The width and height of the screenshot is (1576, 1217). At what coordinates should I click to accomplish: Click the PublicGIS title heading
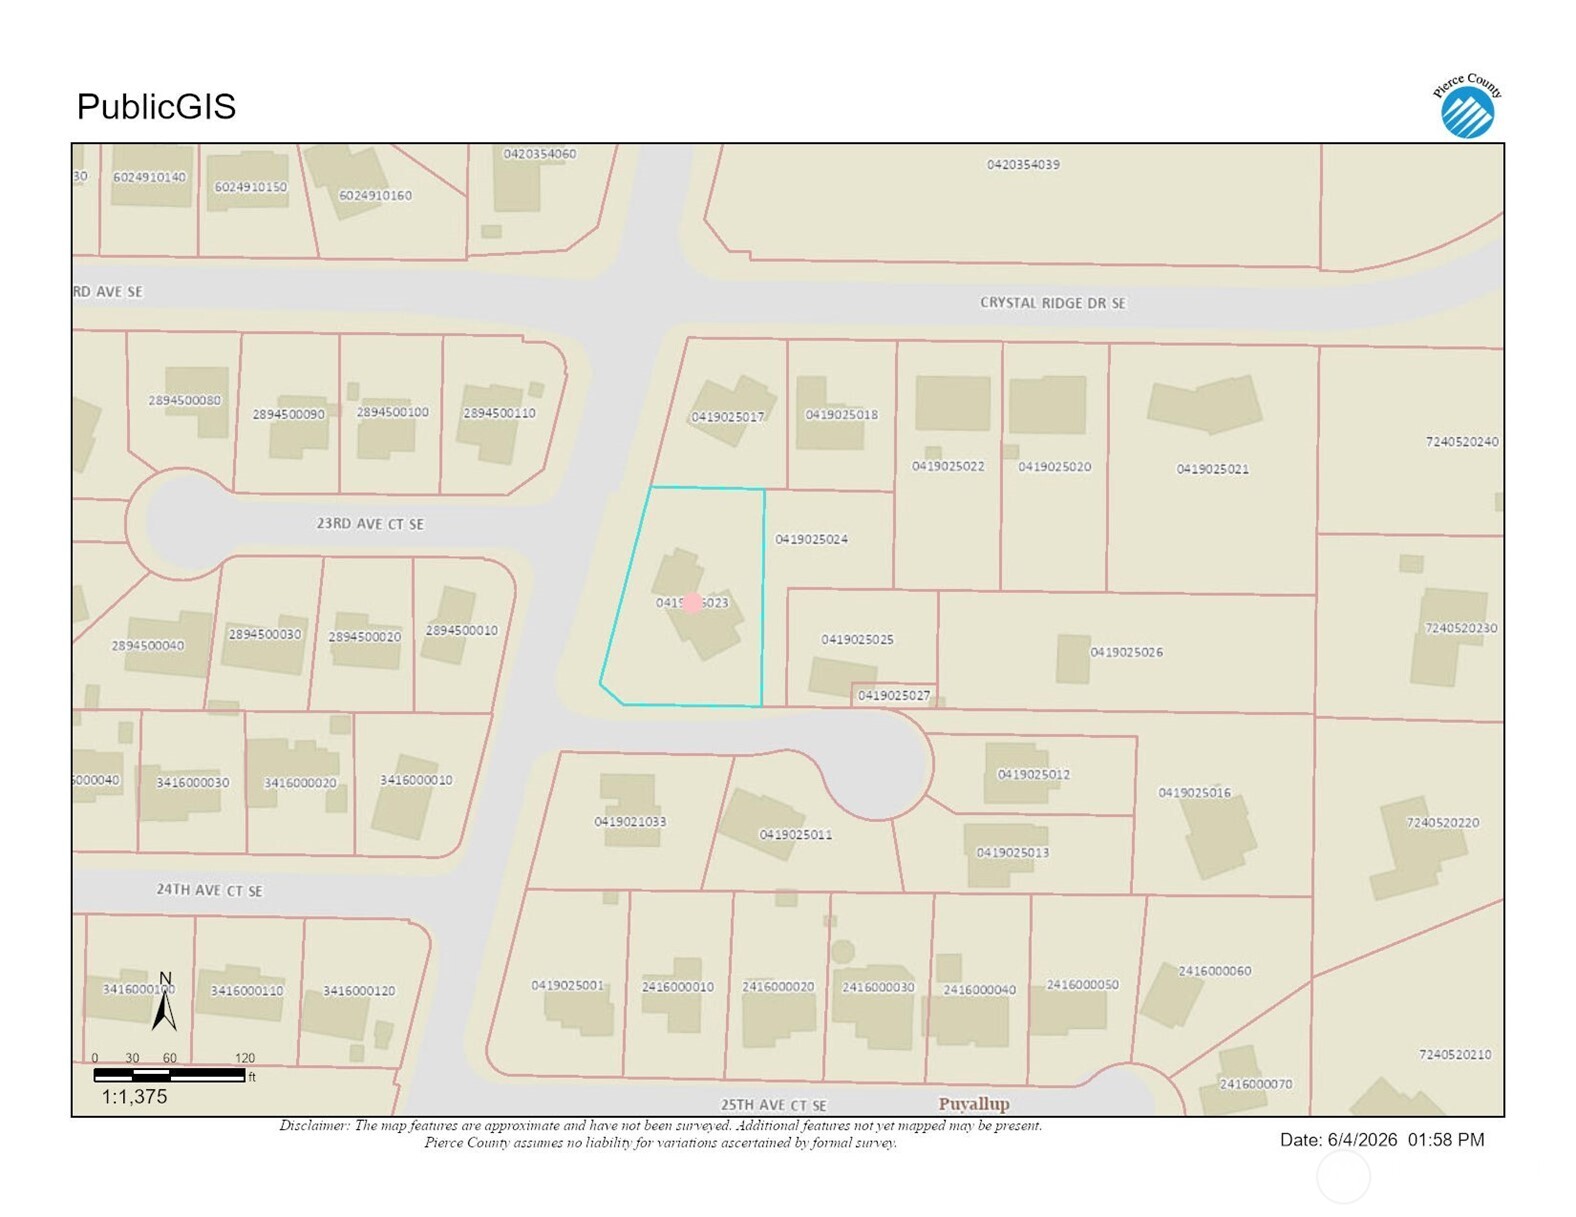coord(157,106)
